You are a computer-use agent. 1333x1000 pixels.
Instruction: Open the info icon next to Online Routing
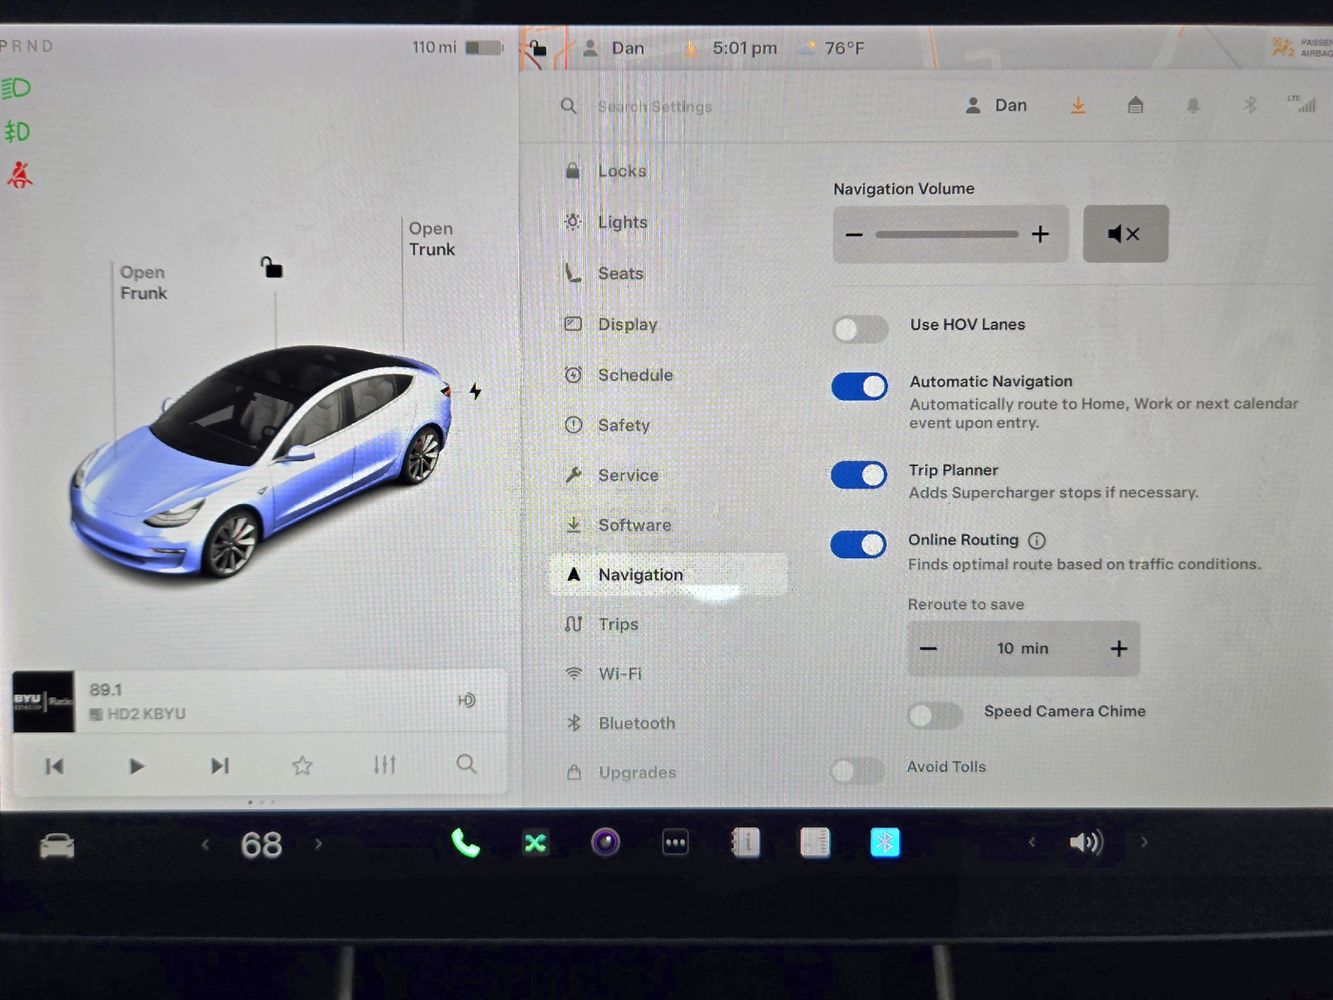coord(1037,540)
